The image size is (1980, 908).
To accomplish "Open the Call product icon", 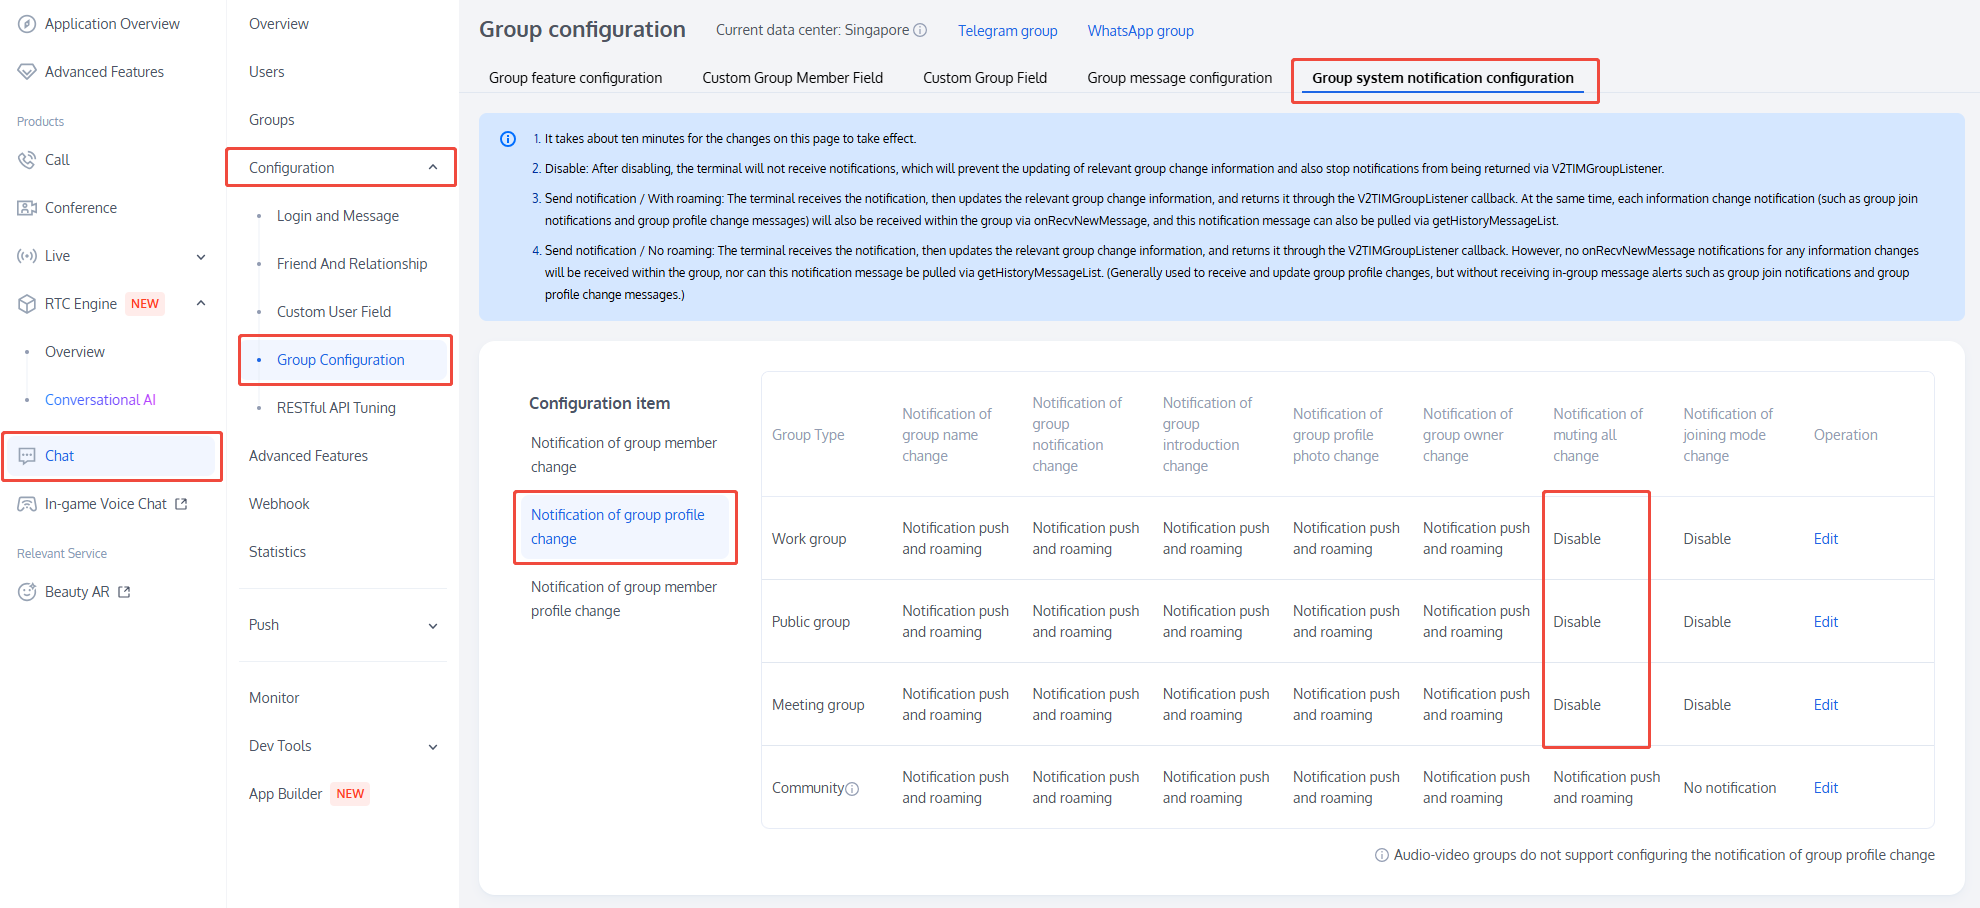I will pyautogui.click(x=27, y=160).
